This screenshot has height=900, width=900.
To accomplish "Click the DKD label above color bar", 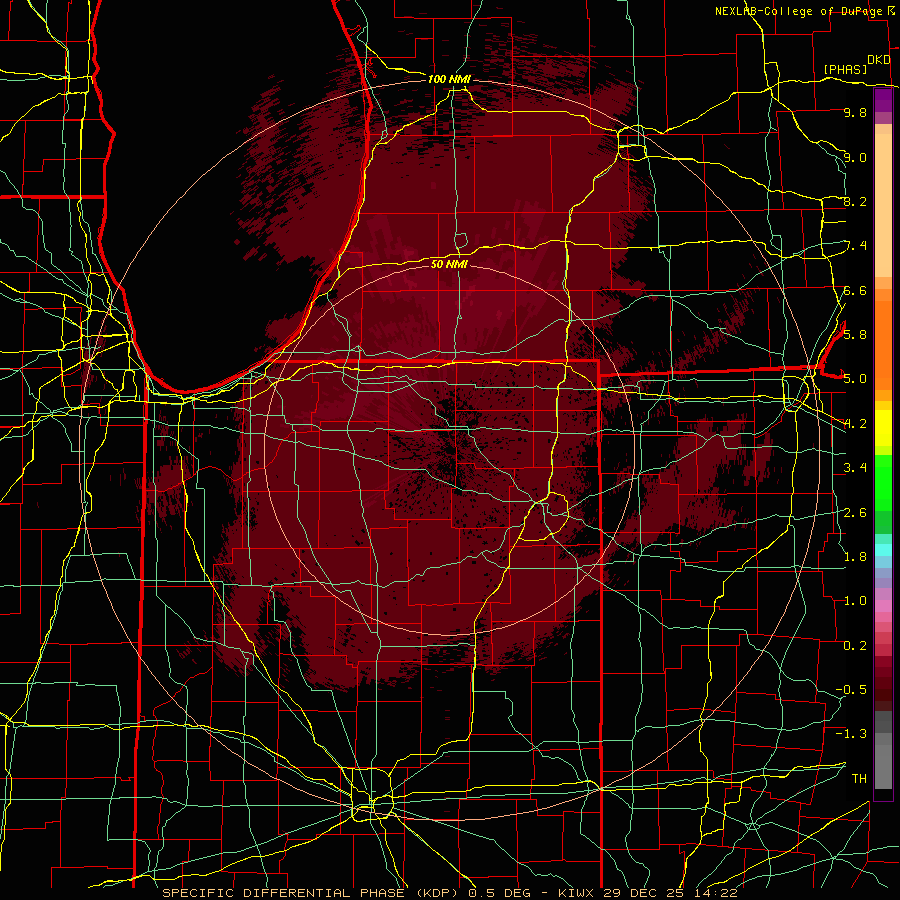I will pyautogui.click(x=879, y=60).
